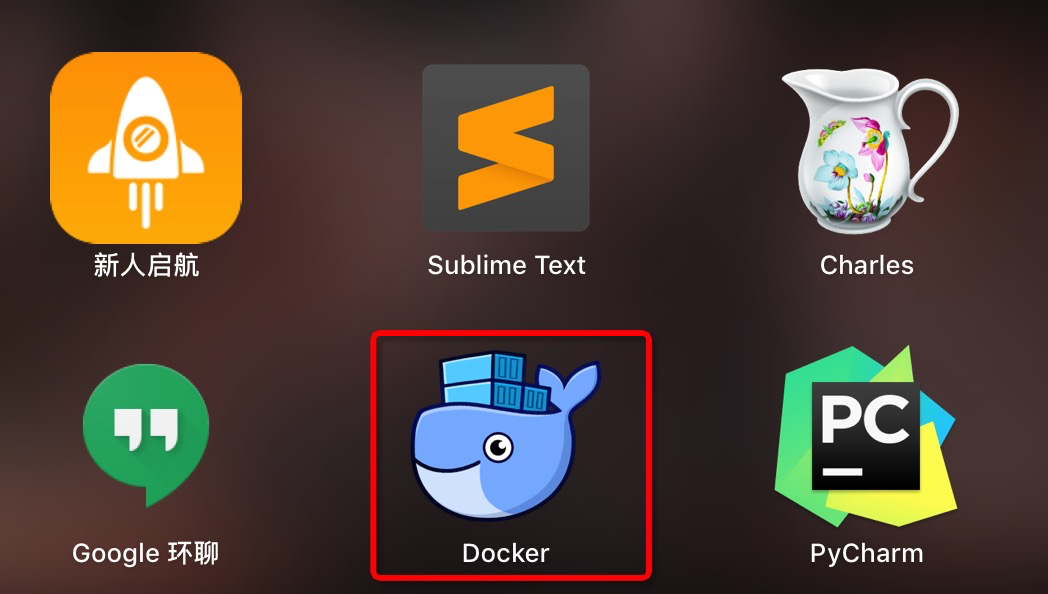Click the PyCharm label text
Image resolution: width=1048 pixels, height=594 pixels.
pos(866,553)
